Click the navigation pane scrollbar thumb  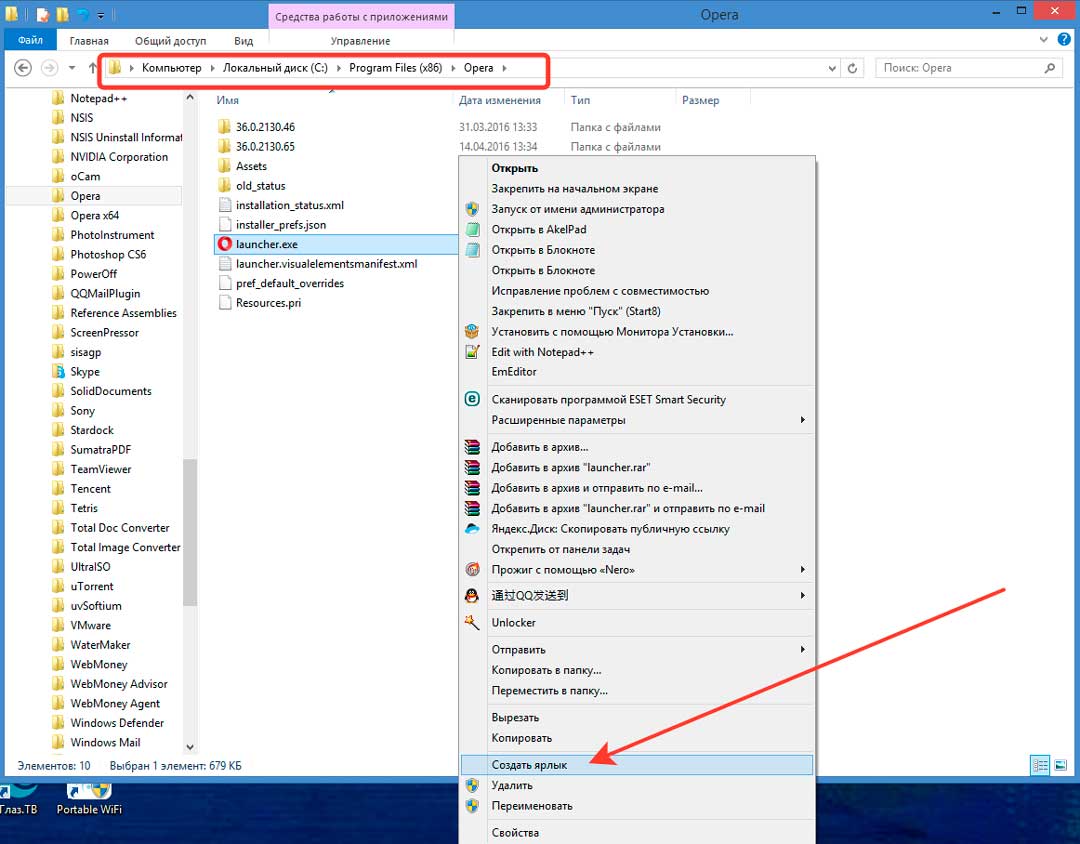[189, 533]
